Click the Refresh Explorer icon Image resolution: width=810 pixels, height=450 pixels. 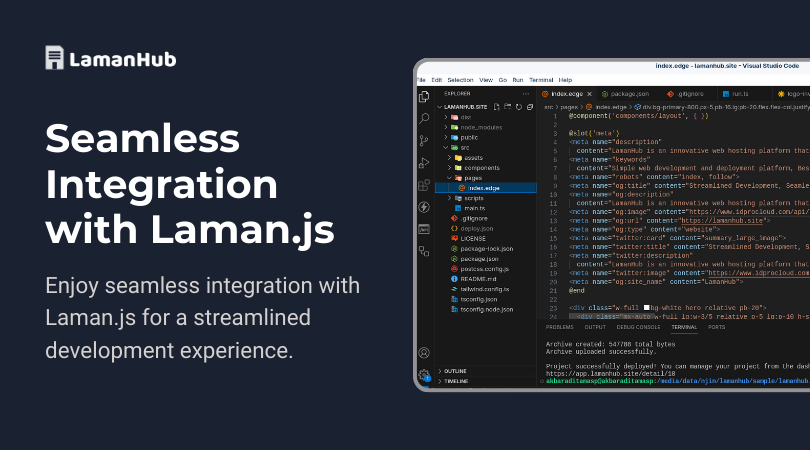pos(519,107)
